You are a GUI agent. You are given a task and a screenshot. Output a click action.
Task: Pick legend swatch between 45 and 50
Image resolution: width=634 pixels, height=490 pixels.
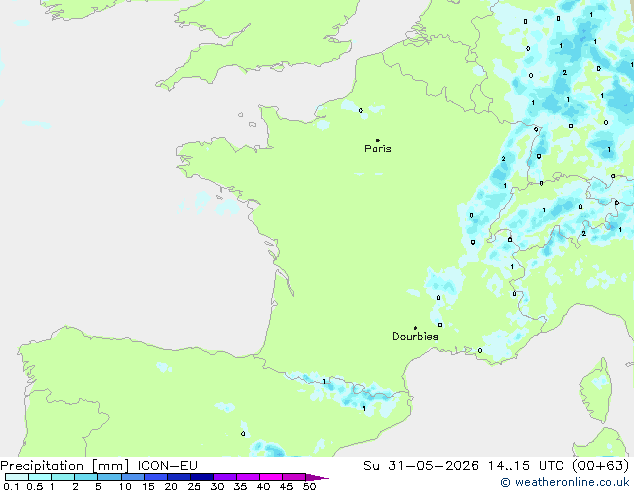tap(294, 477)
